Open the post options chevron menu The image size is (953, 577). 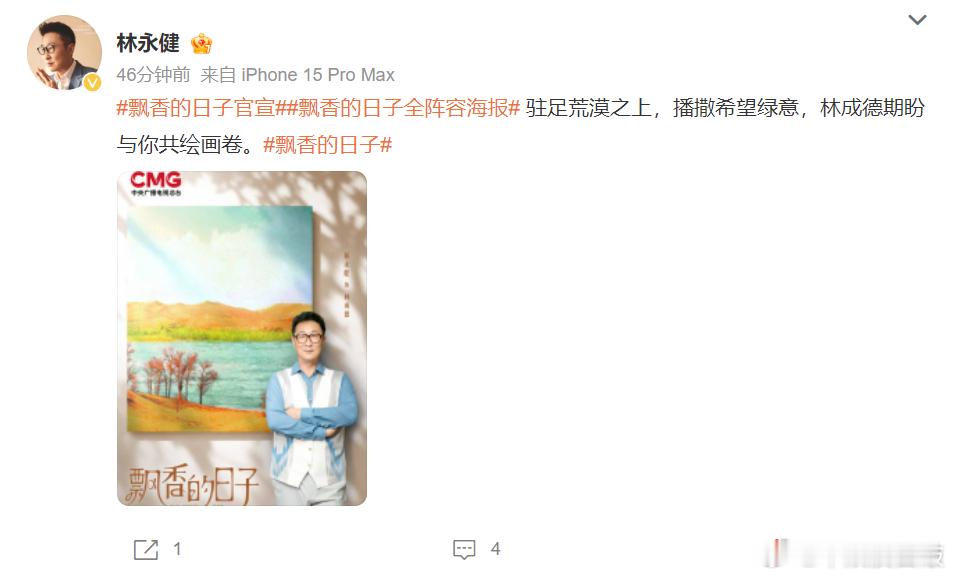click(917, 19)
